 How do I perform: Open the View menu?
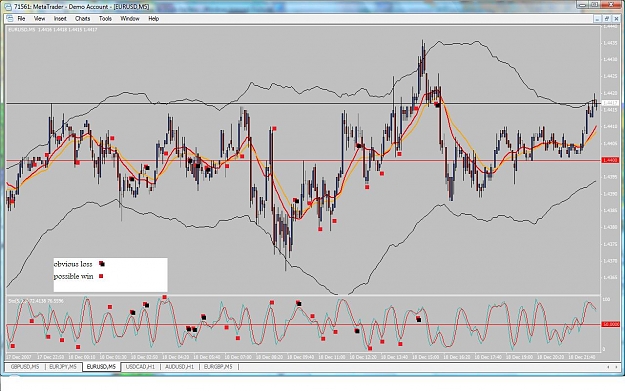pyautogui.click(x=39, y=19)
